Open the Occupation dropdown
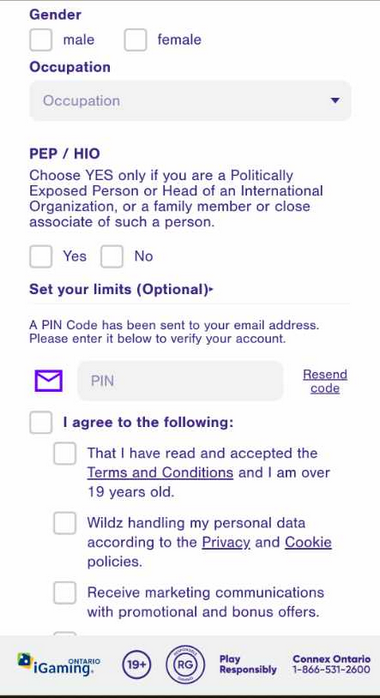The height and width of the screenshot is (698, 380). (x=190, y=101)
